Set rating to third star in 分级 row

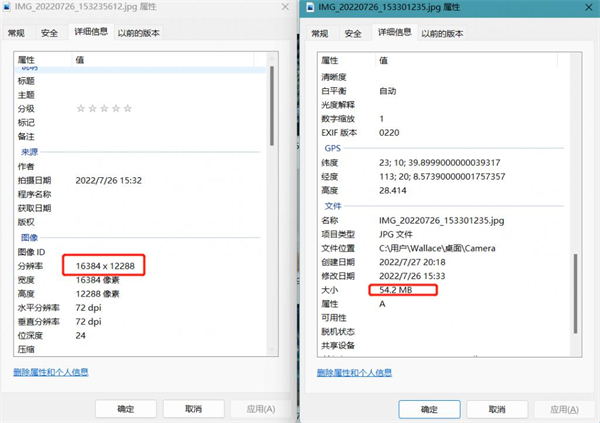[x=104, y=108]
